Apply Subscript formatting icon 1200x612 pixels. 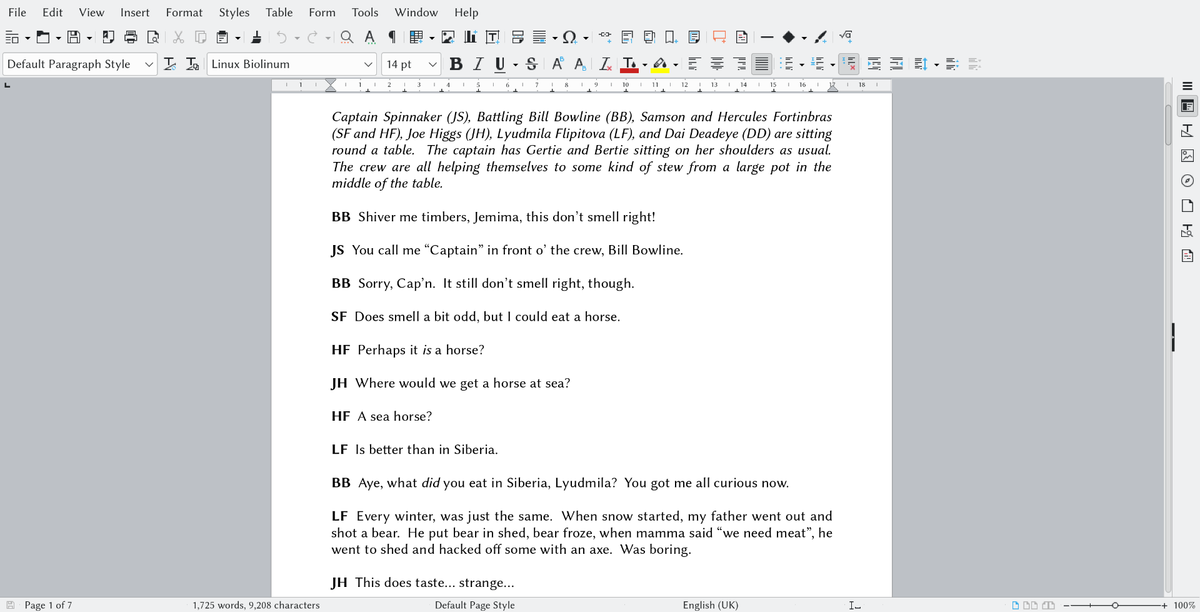point(580,64)
